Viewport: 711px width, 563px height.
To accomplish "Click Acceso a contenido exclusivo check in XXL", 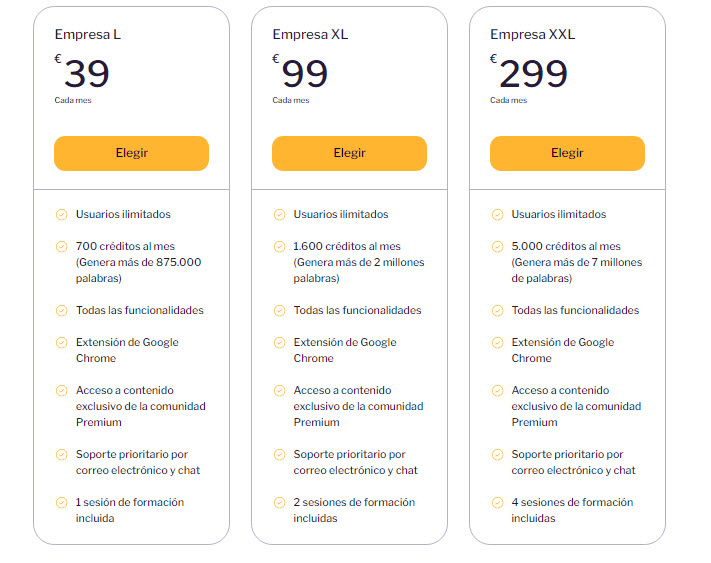I will [x=497, y=390].
